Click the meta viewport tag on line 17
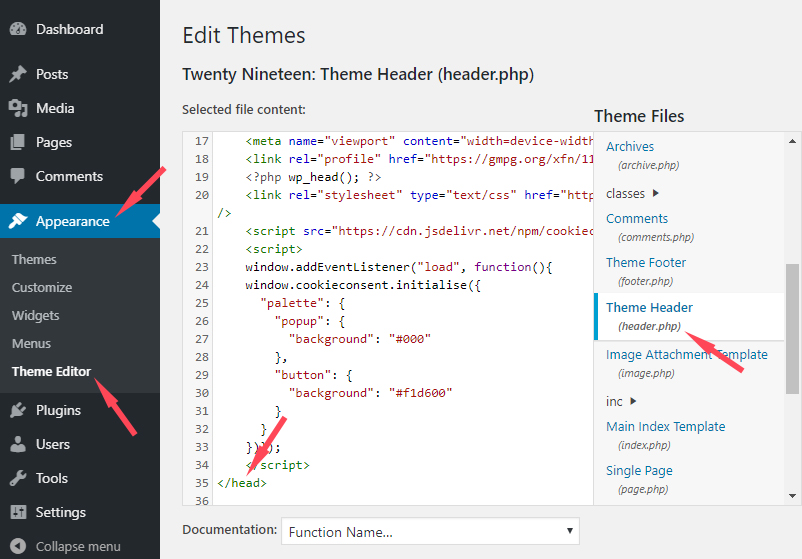Image resolution: width=802 pixels, height=559 pixels. point(419,141)
